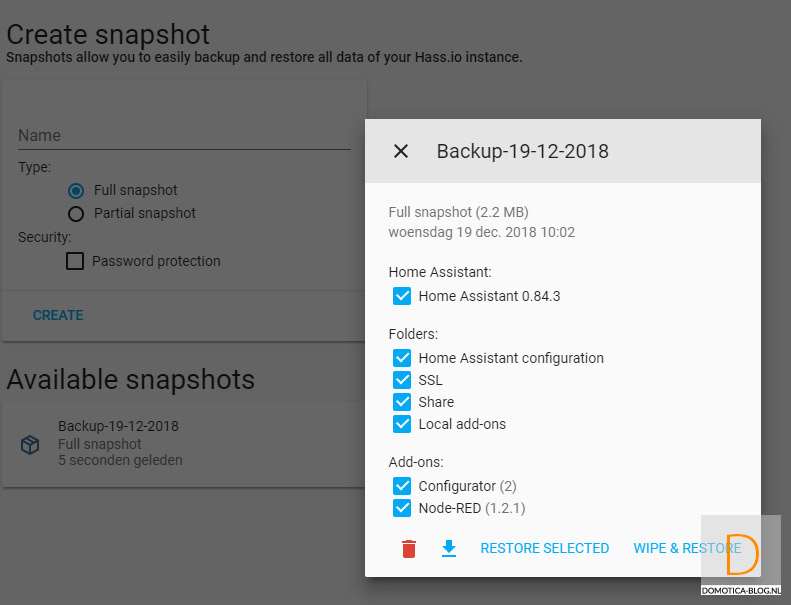Viewport: 791px width, 605px height.
Task: Uncheck the SSL folder checkbox
Action: tap(402, 380)
